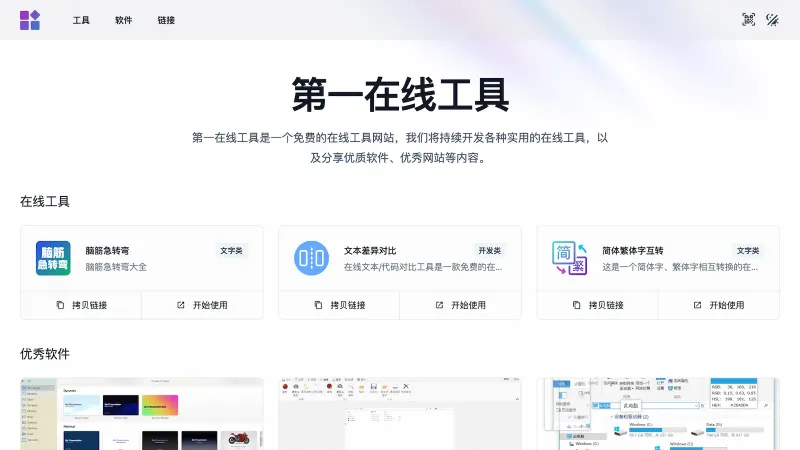Image resolution: width=800 pixels, height=450 pixels.
Task: Toggle the dark/light theme icon
Action: [772, 20]
